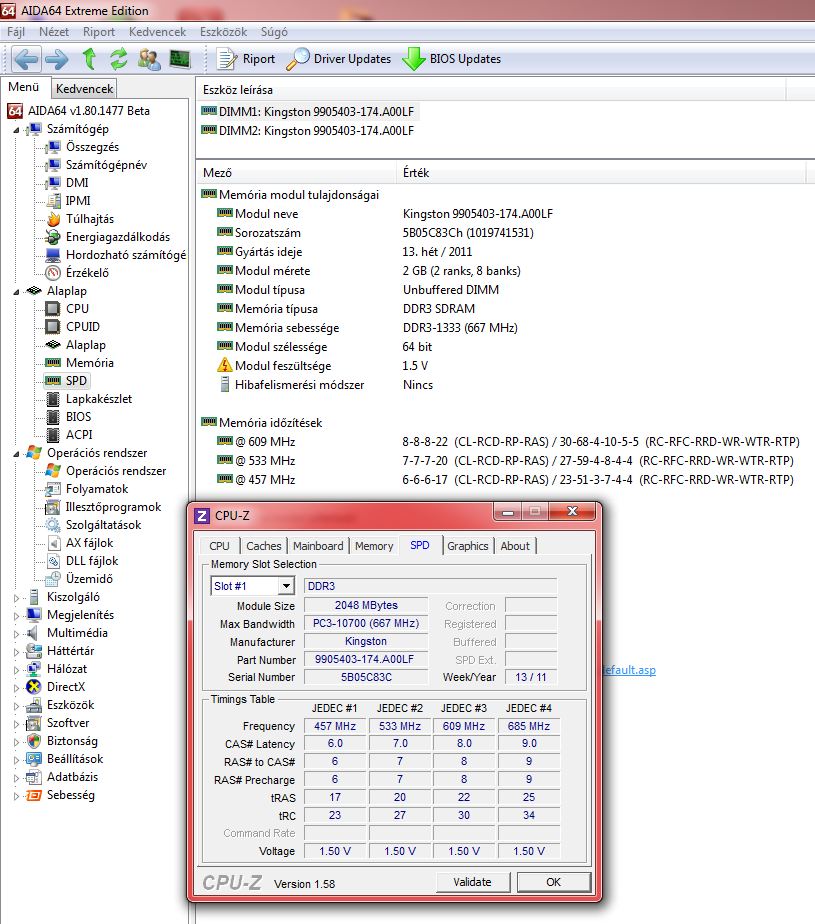
Task: Select the Szolgáltatások gear icon item
Action: [53, 524]
